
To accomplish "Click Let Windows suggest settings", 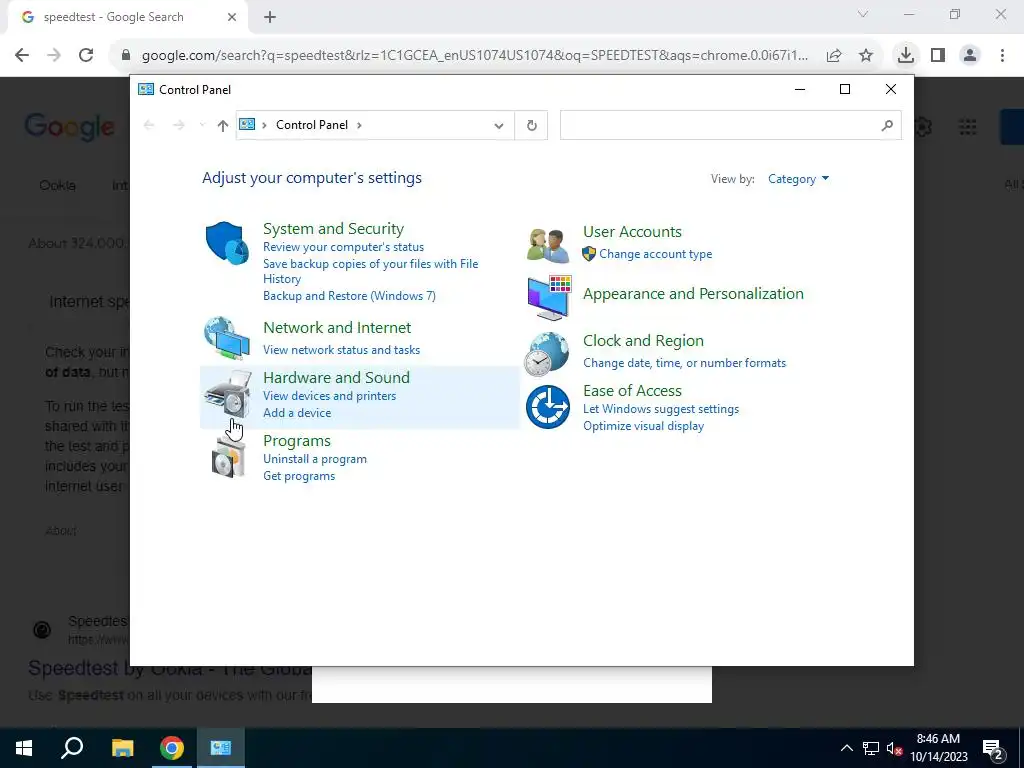I will [660, 409].
